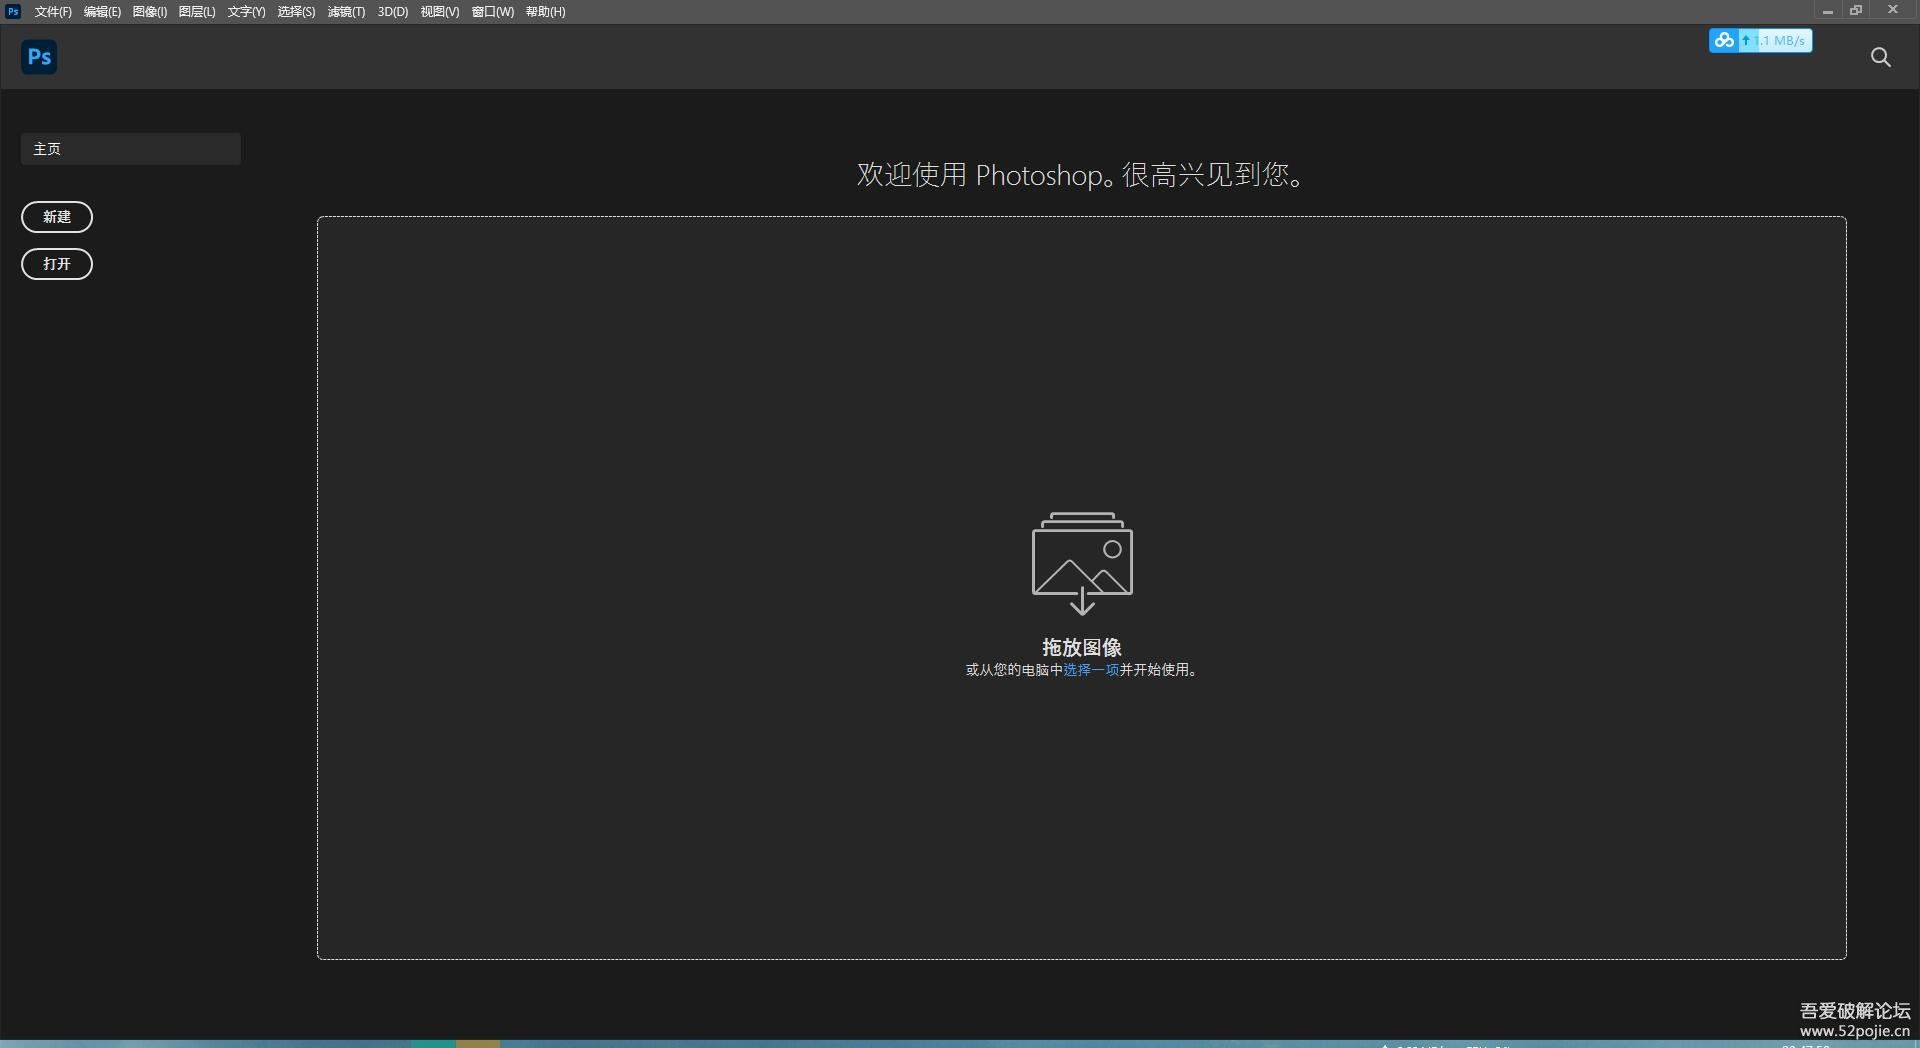Open the 编辑(E) menu

coord(102,12)
